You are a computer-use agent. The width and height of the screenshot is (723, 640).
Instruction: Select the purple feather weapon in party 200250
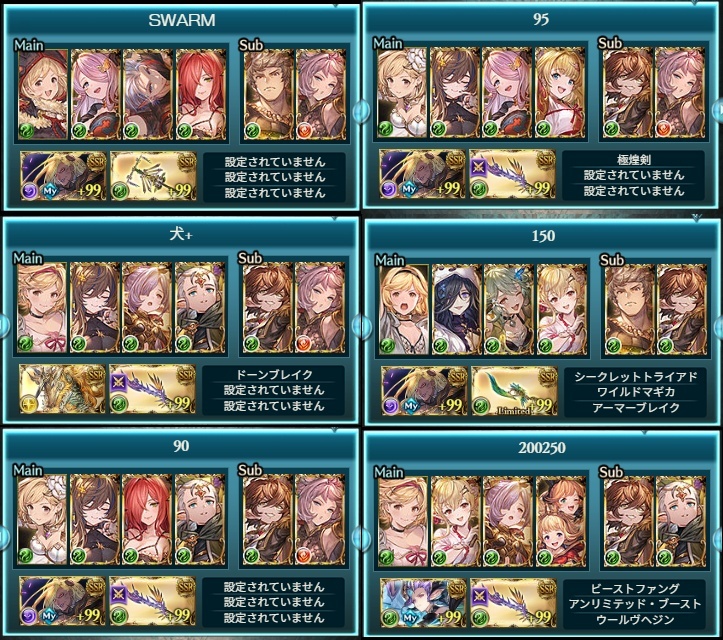(x=513, y=604)
